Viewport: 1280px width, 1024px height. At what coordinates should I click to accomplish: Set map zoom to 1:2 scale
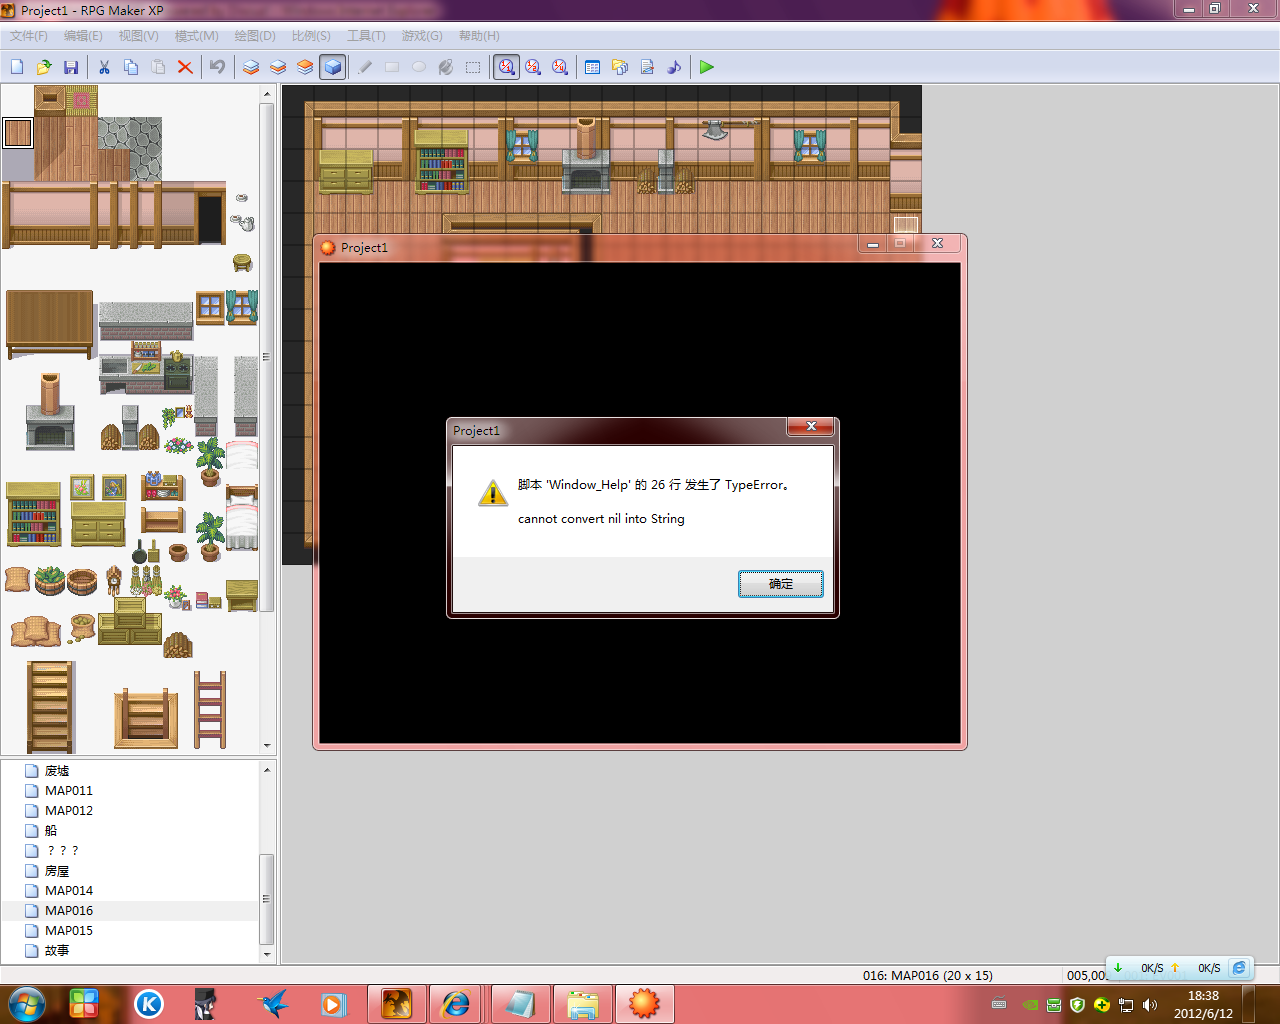tap(534, 67)
